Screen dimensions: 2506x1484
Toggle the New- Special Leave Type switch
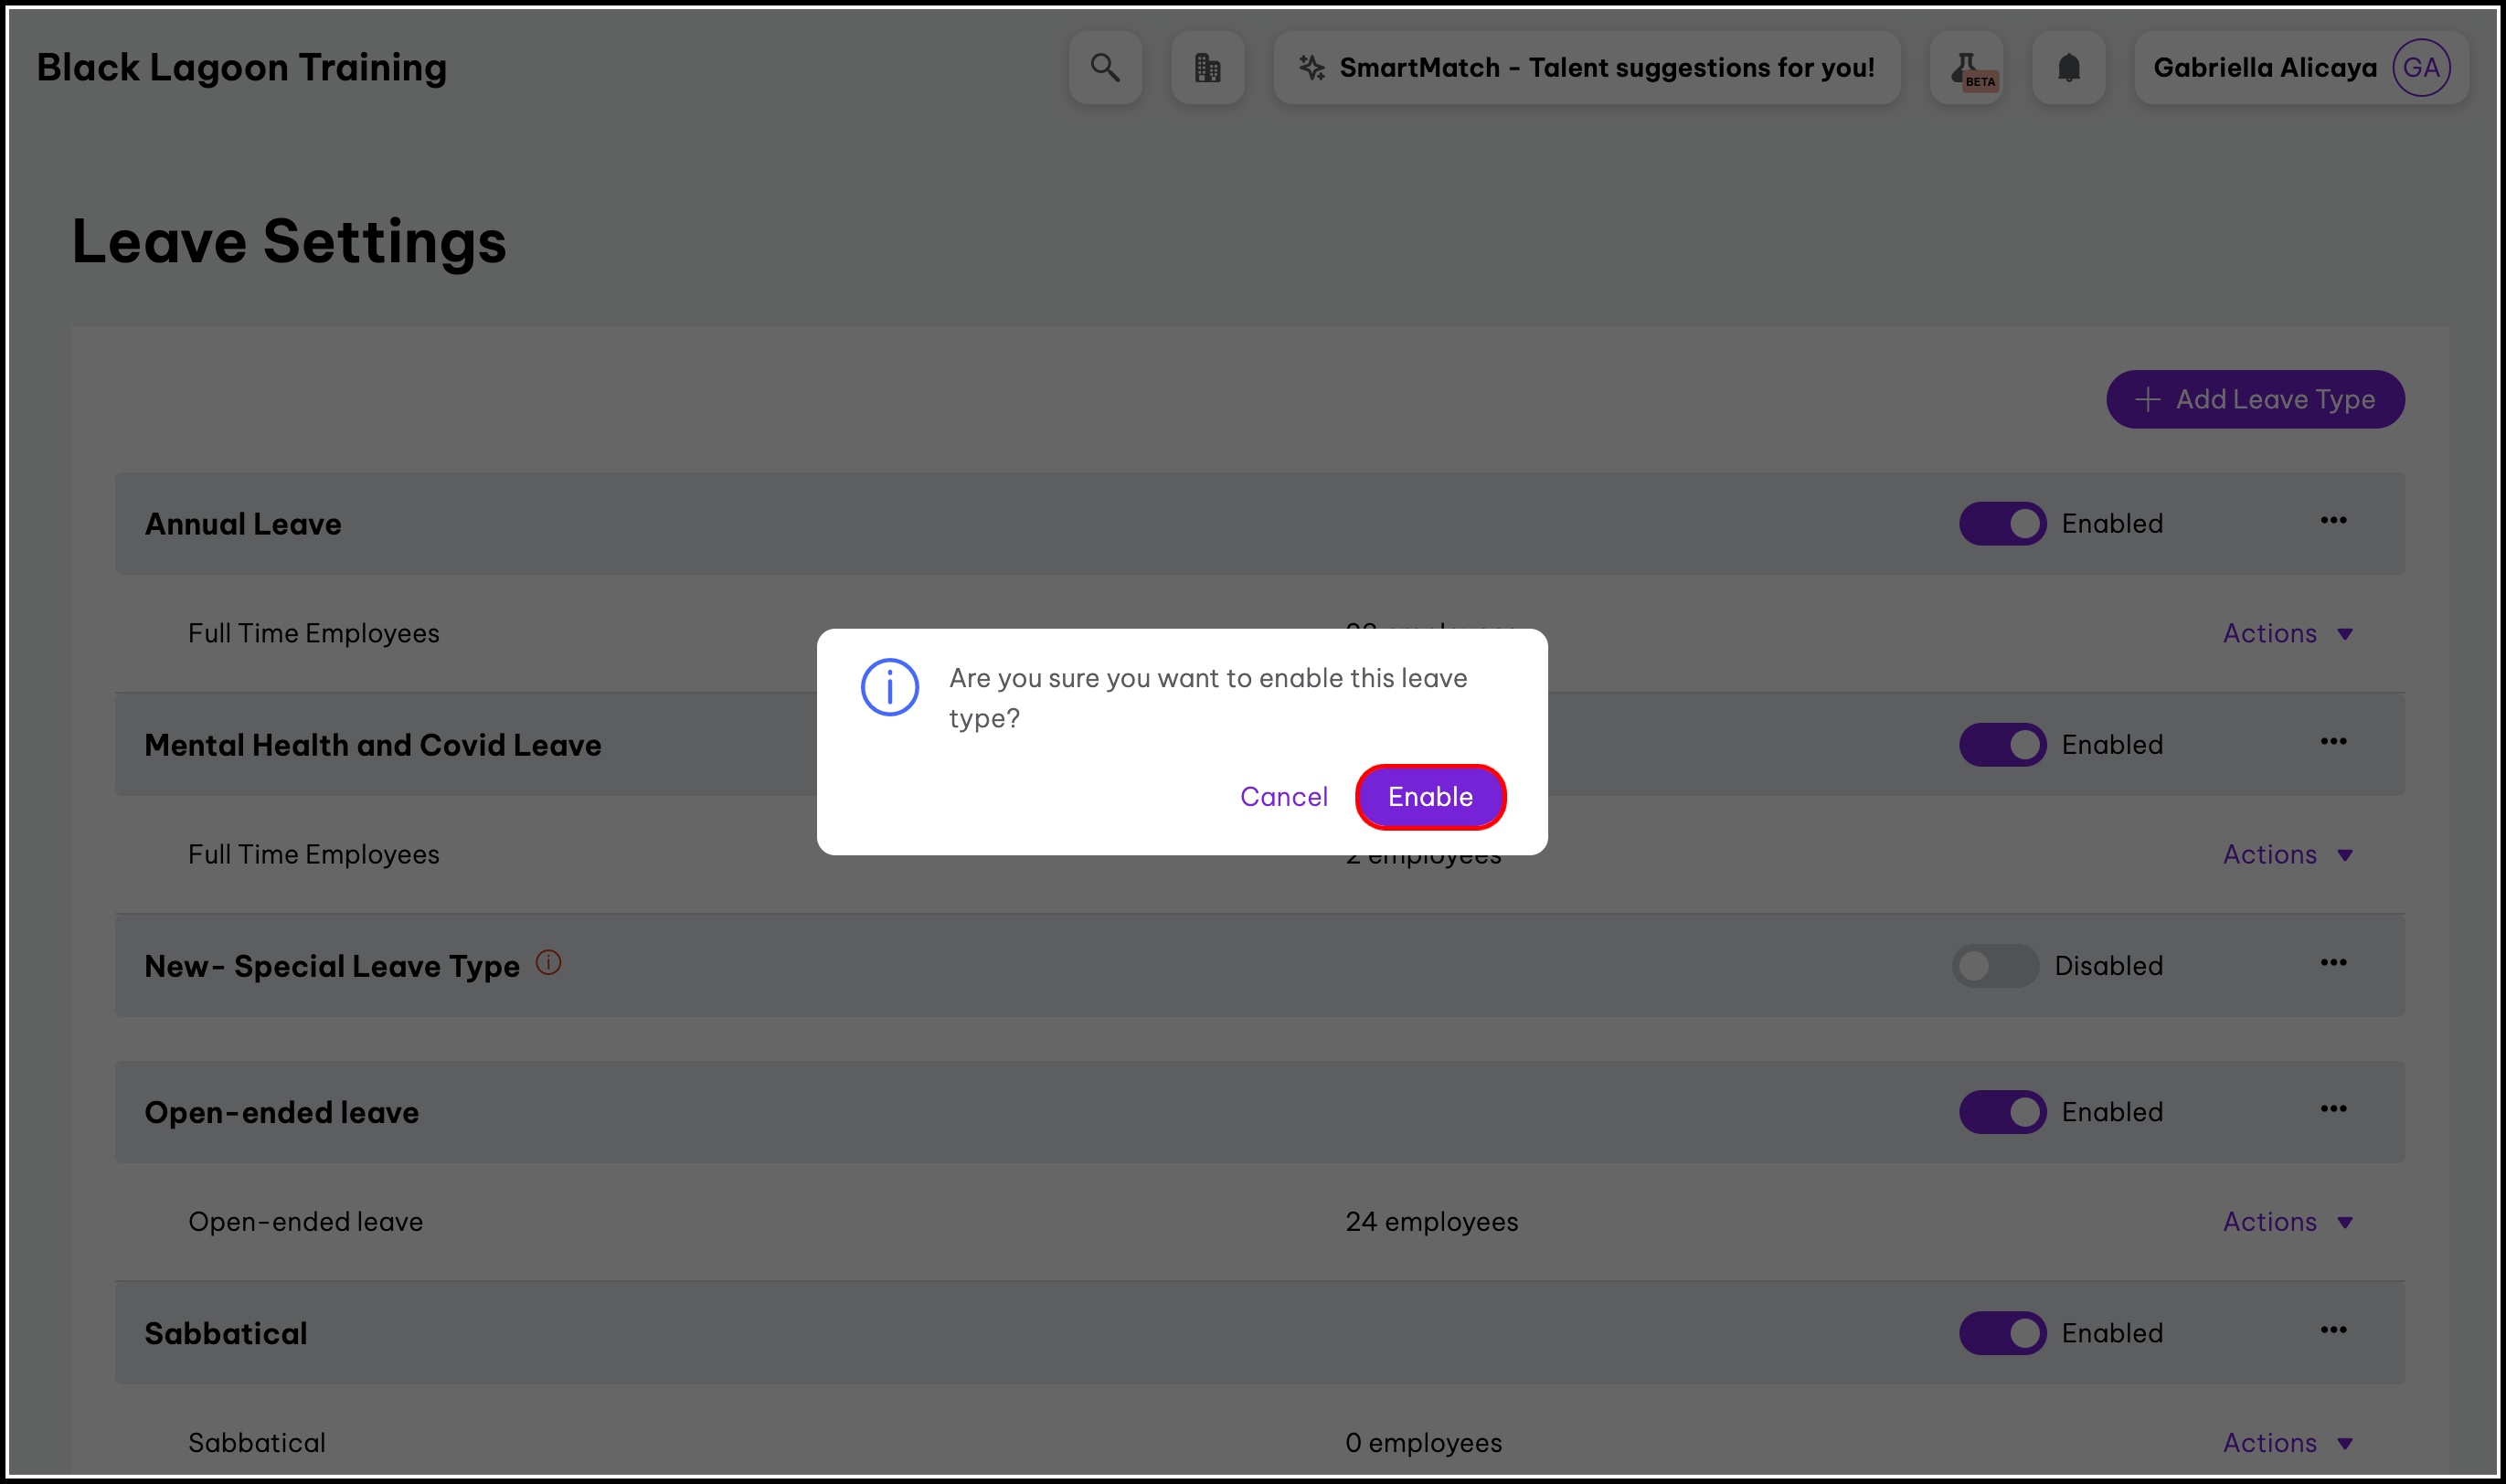[1995, 966]
